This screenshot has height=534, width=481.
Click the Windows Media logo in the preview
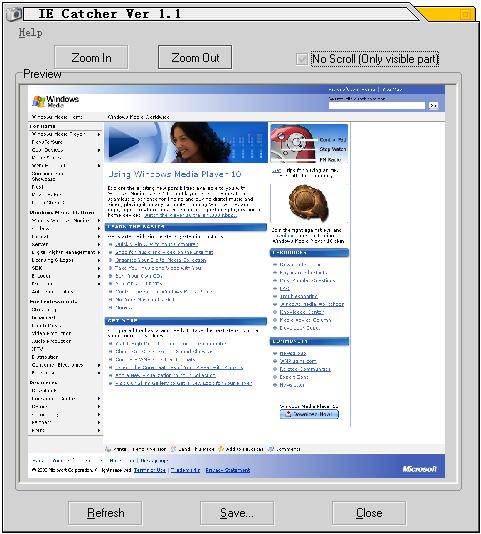pos(56,101)
